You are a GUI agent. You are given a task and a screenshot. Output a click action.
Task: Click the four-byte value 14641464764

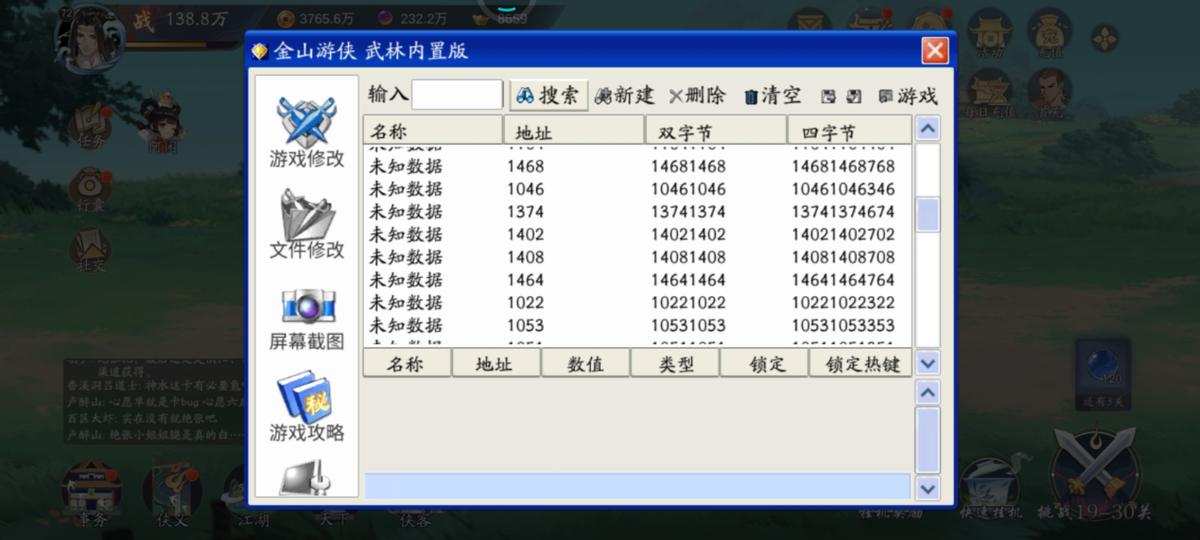(x=843, y=280)
